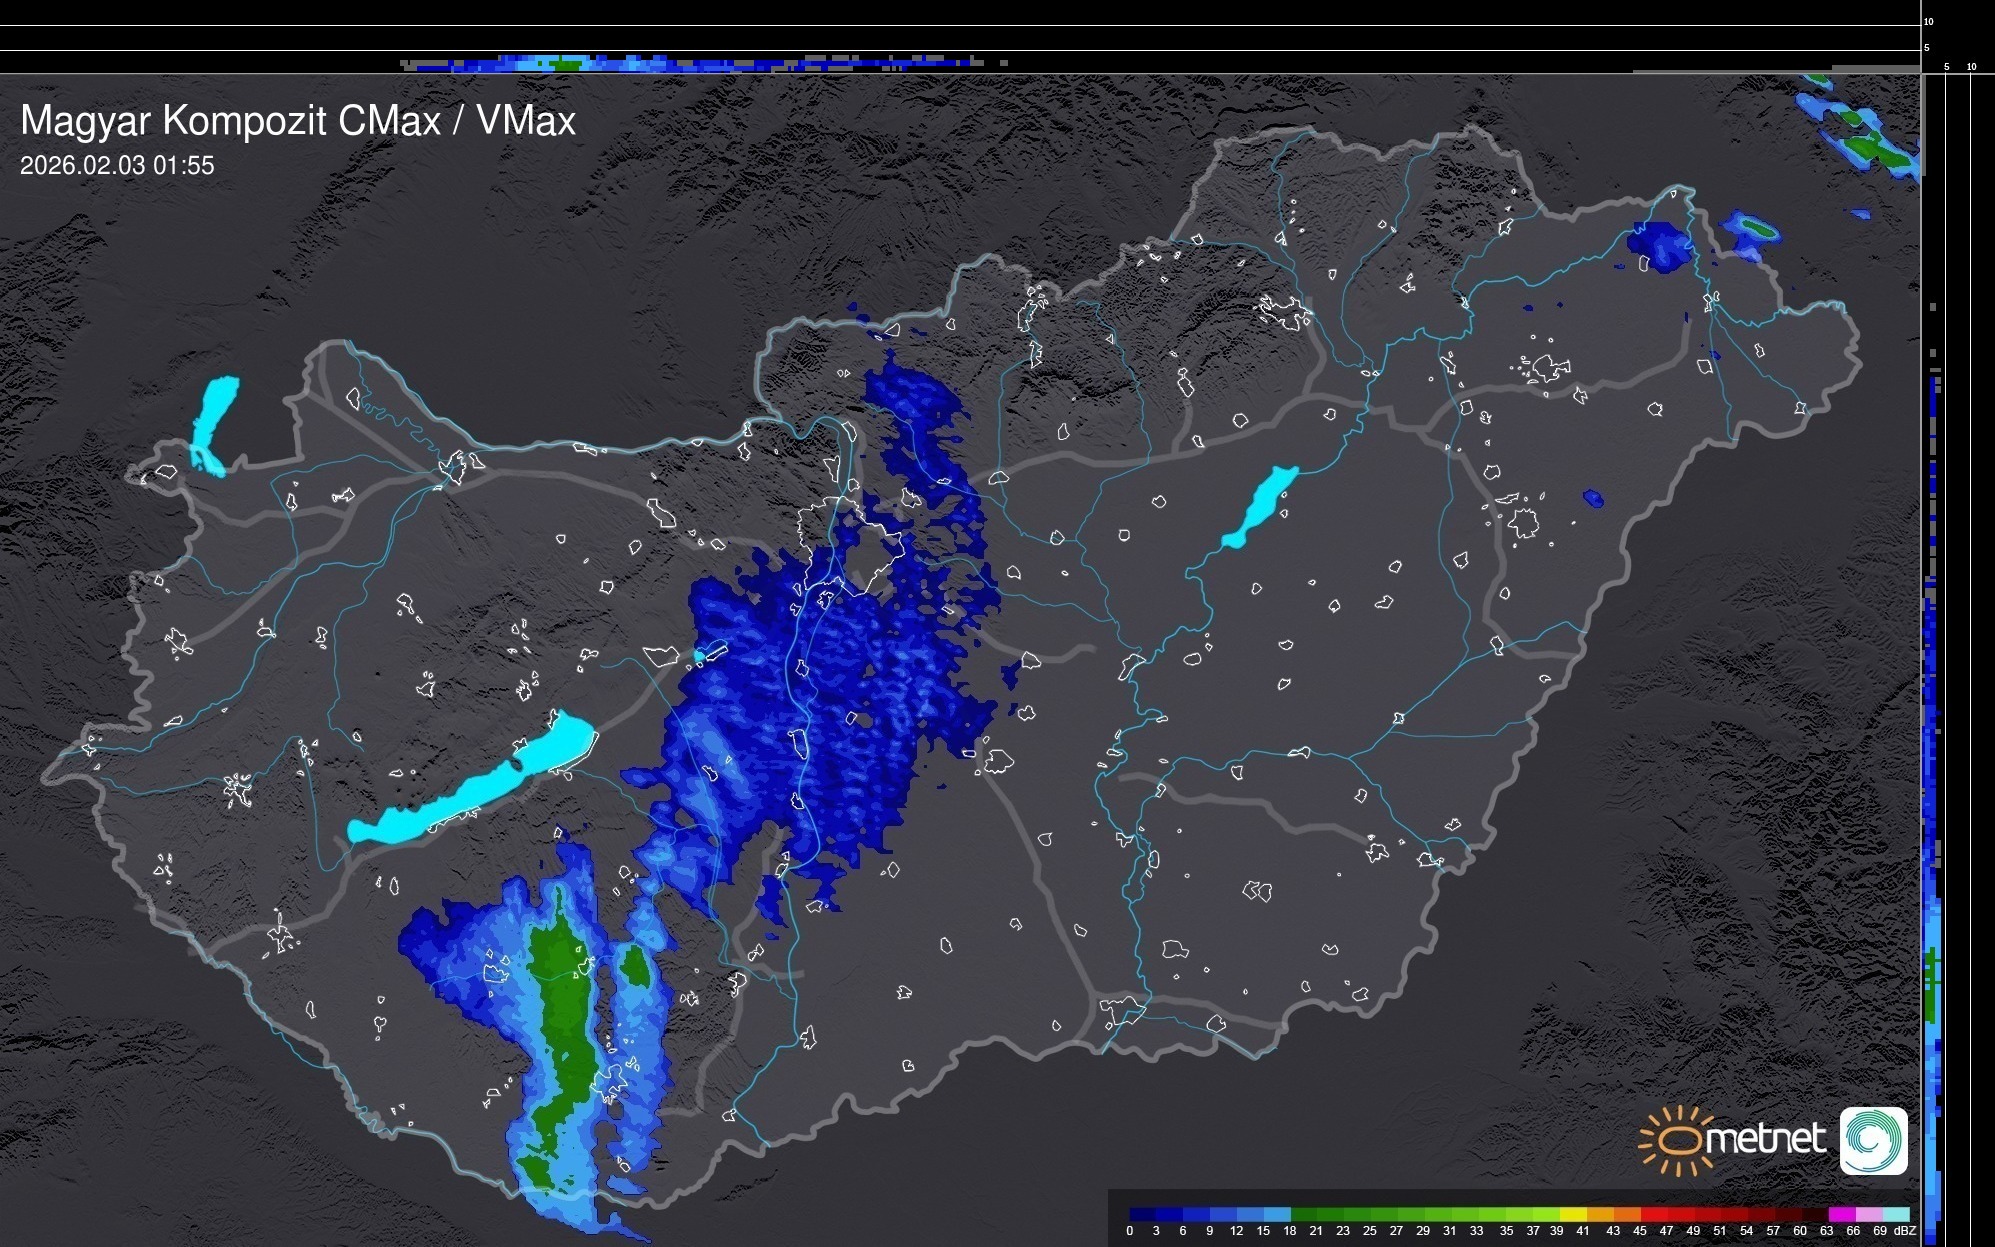The image size is (1995, 1247).
Task: Click the green 18 dBZ legend swatch
Action: click(1303, 1214)
